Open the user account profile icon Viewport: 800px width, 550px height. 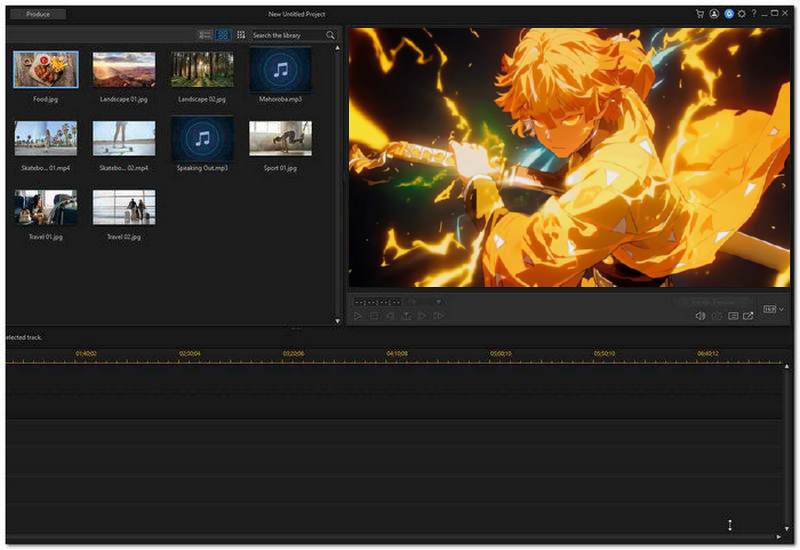[x=714, y=14]
